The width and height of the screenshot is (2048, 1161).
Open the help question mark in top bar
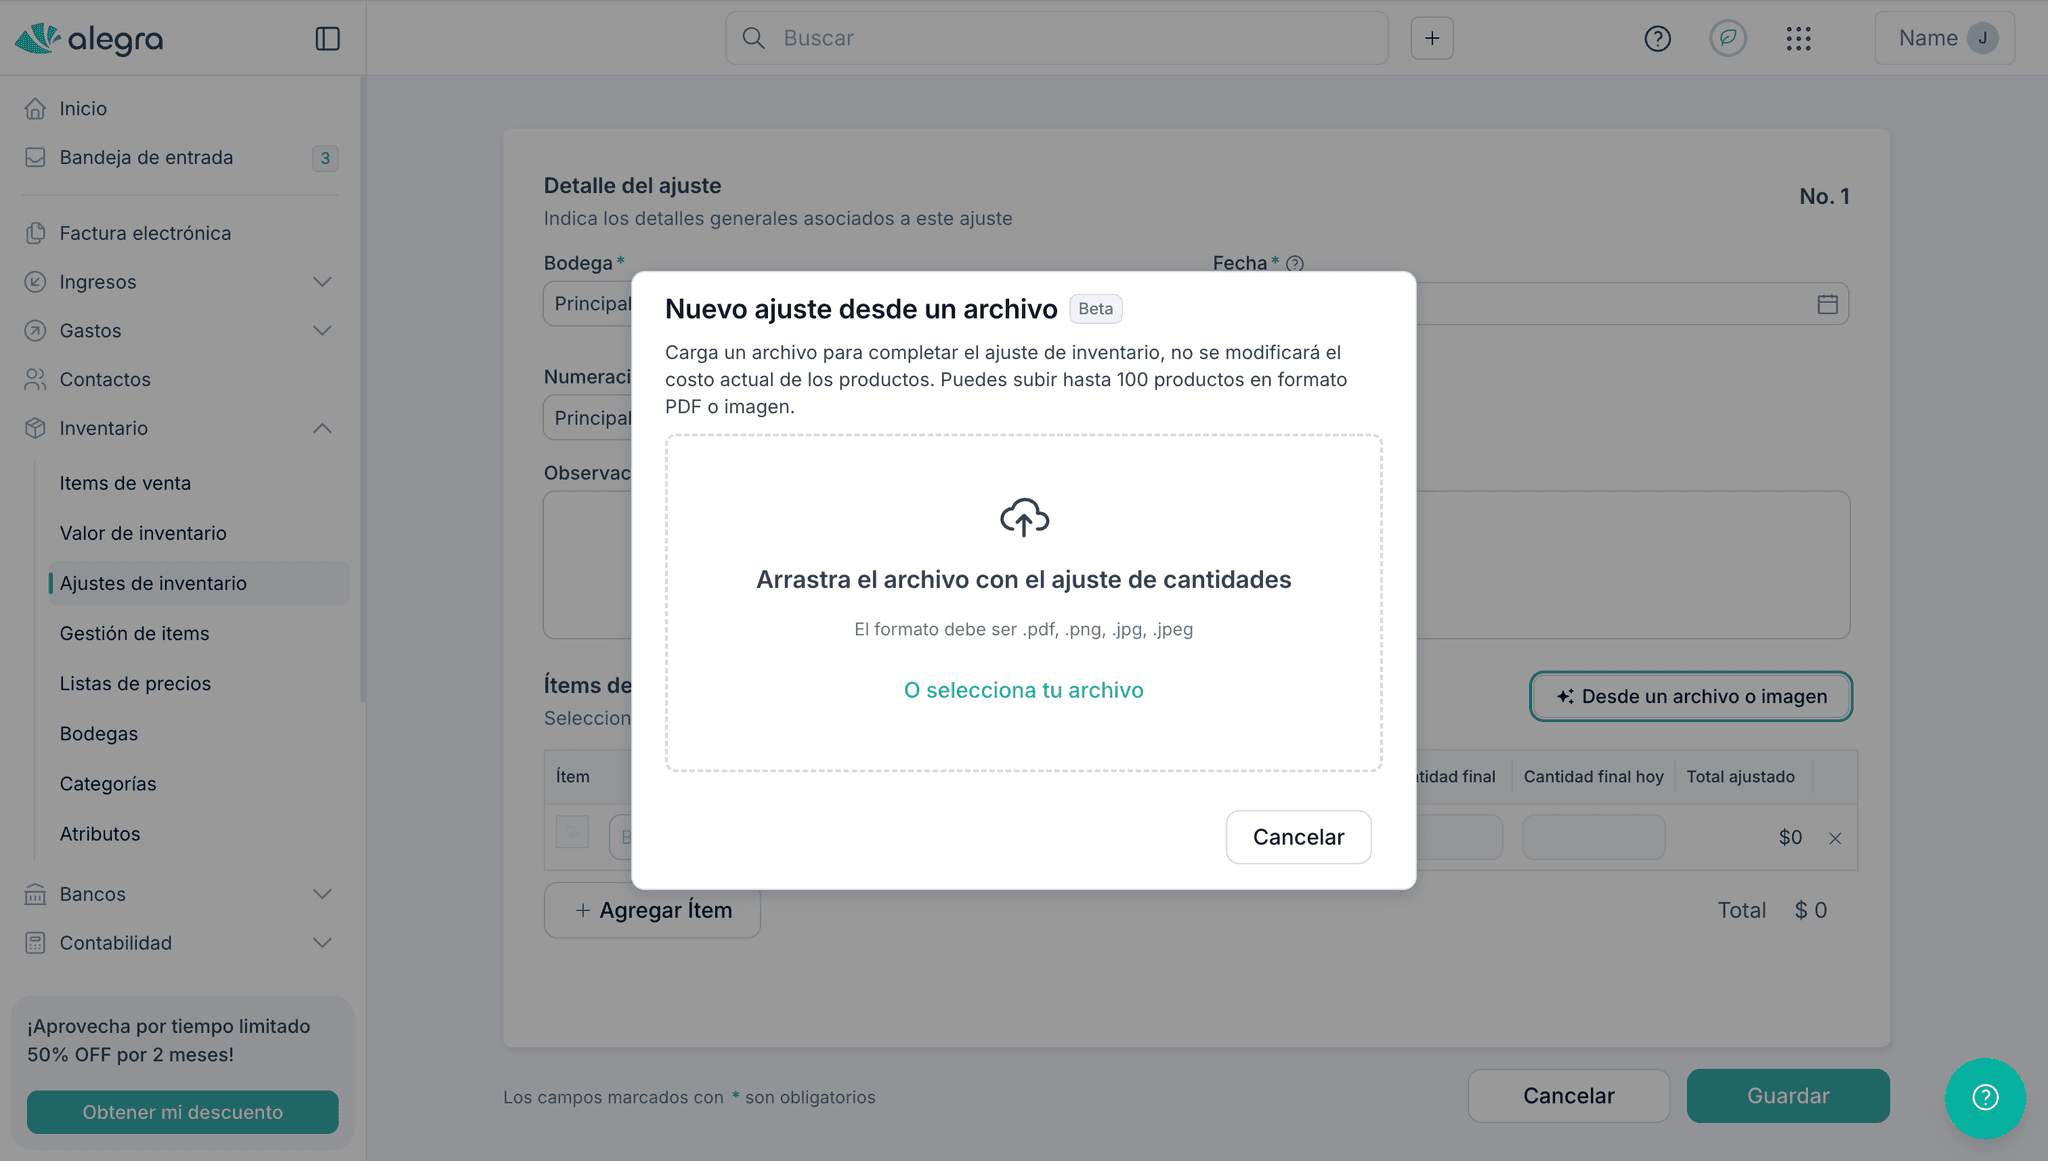[1657, 38]
